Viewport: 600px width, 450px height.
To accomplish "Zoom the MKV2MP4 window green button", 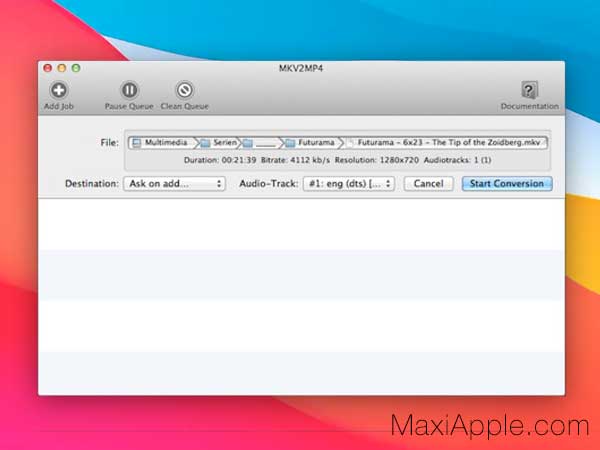I will click(x=76, y=68).
